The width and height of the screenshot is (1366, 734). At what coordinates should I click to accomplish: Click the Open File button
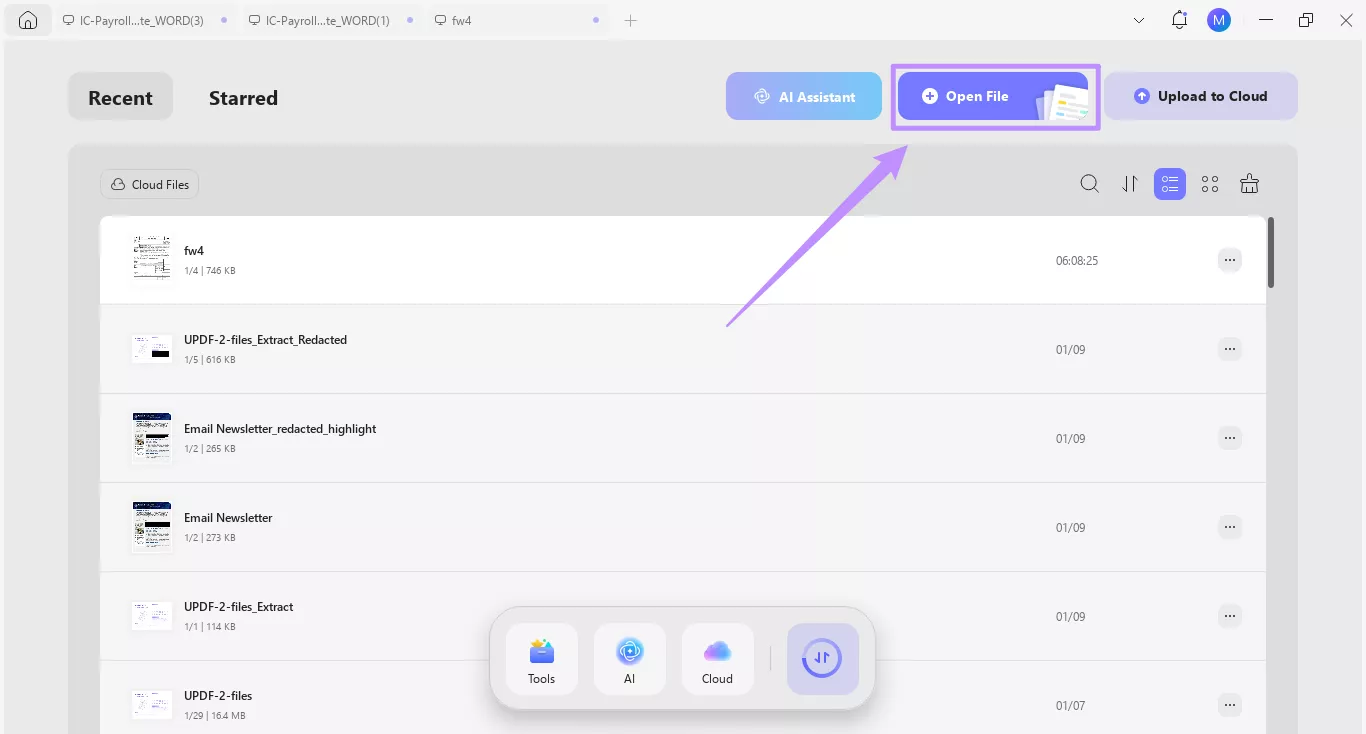(994, 96)
